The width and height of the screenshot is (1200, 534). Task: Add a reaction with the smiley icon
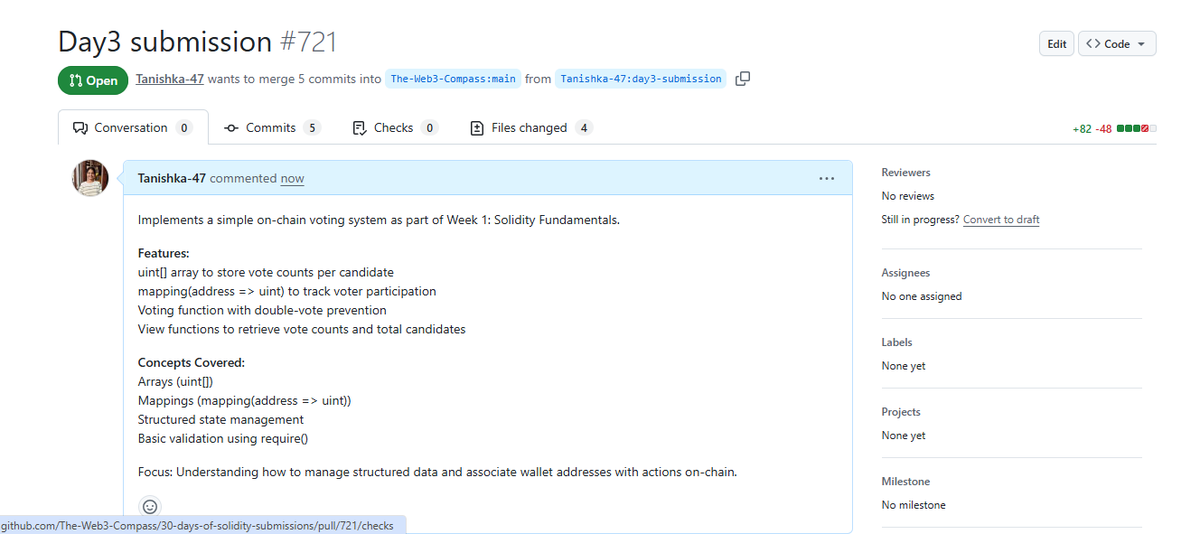coord(150,507)
